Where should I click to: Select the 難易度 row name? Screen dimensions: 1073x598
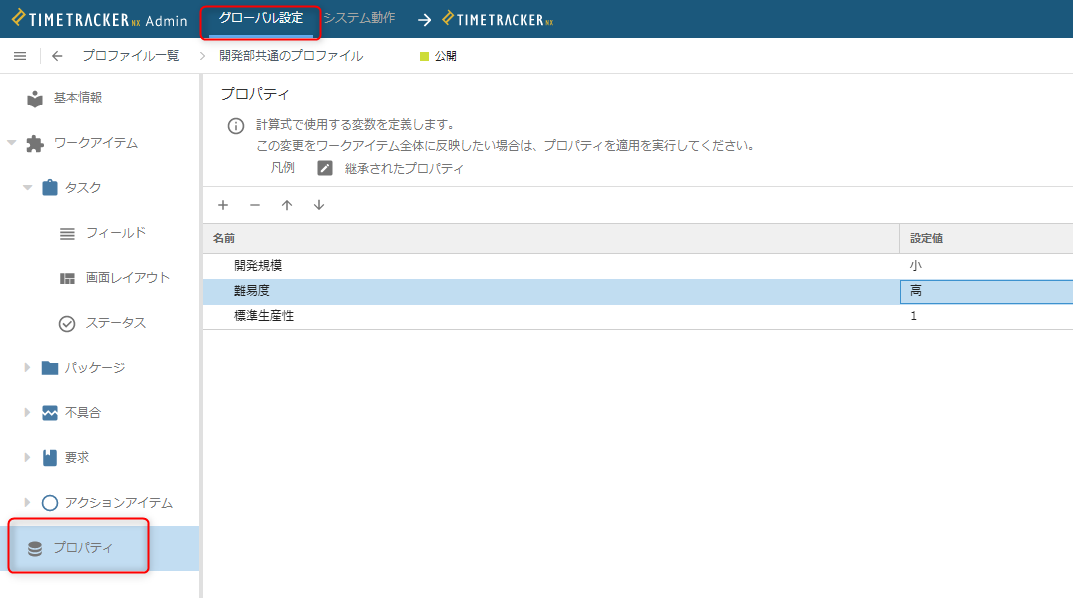click(252, 291)
